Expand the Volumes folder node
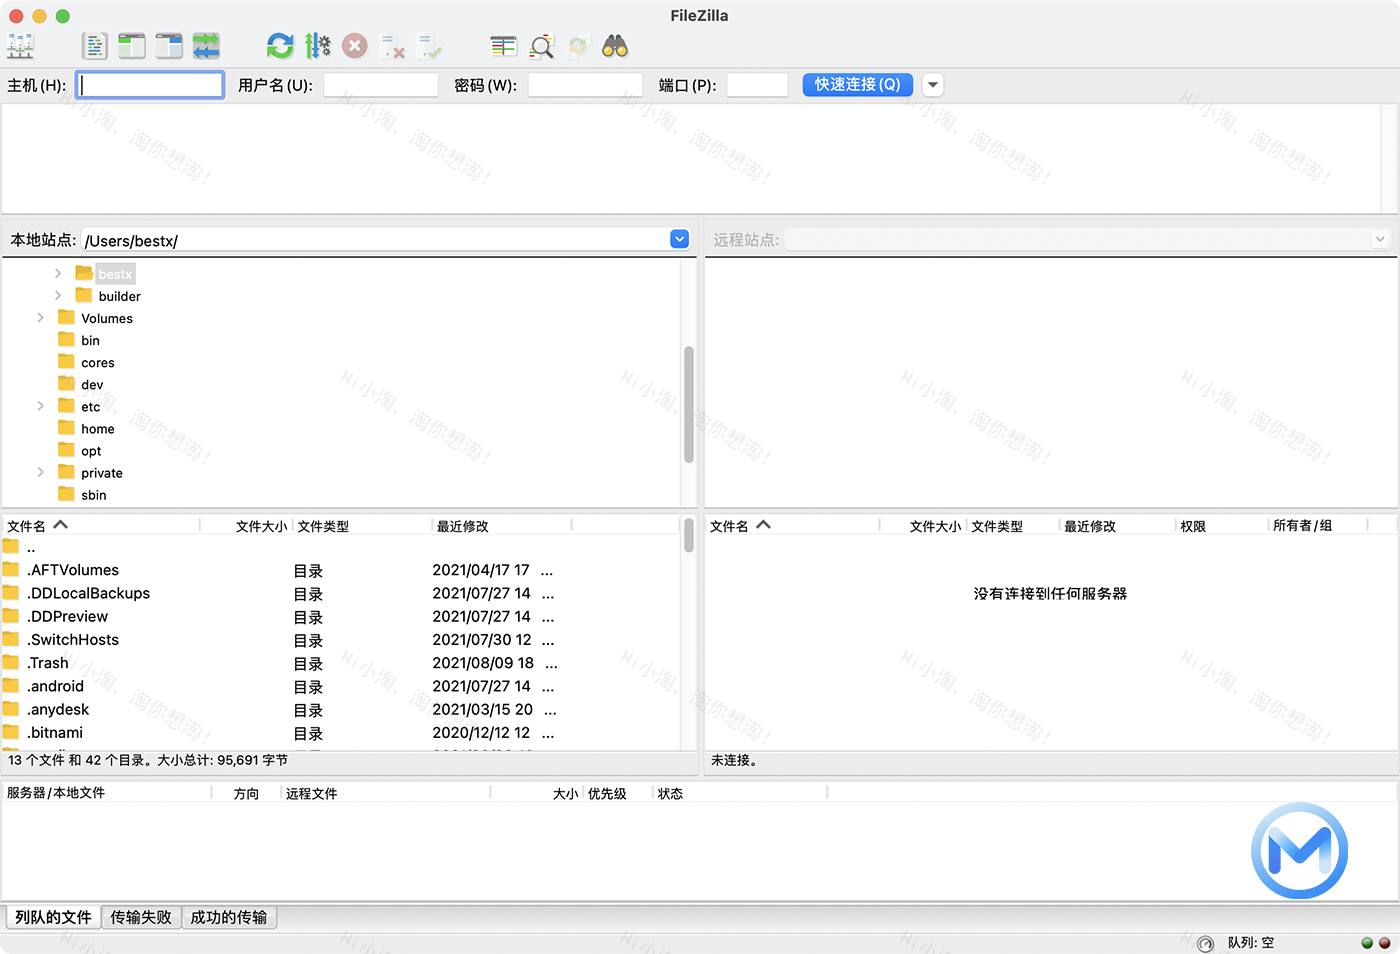Viewport: 1400px width, 954px height. point(40,317)
